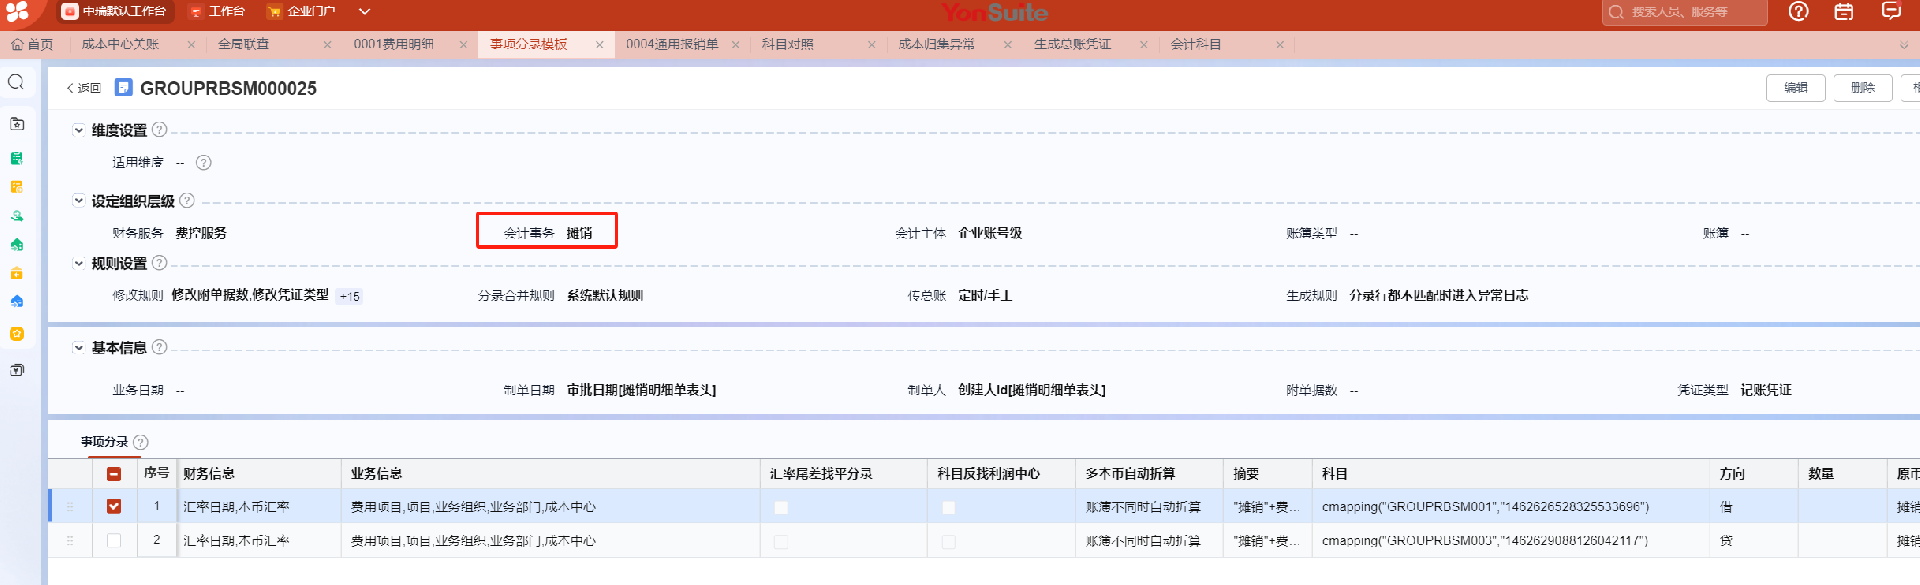
Task: Click the help icon beside 事项分录
Action: pos(141,442)
